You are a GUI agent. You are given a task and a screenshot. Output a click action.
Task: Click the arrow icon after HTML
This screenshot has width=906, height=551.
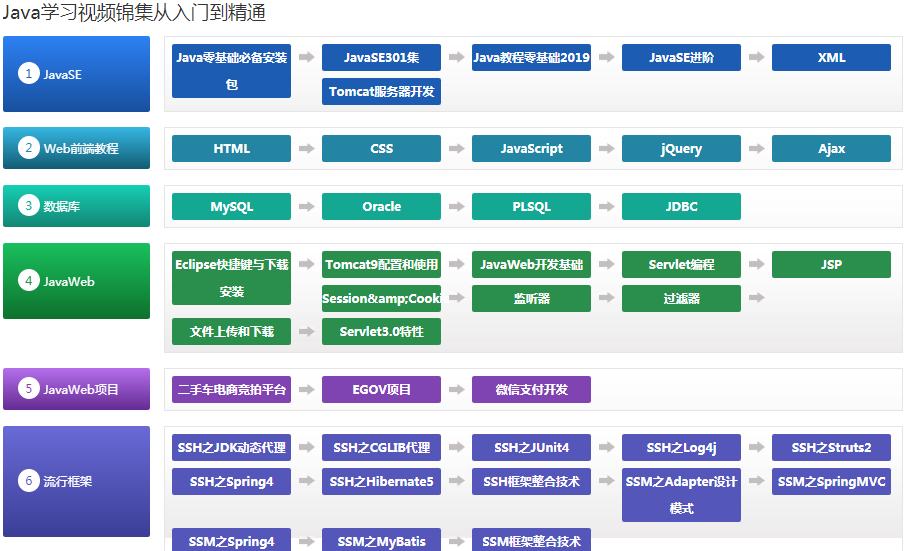tap(306, 149)
